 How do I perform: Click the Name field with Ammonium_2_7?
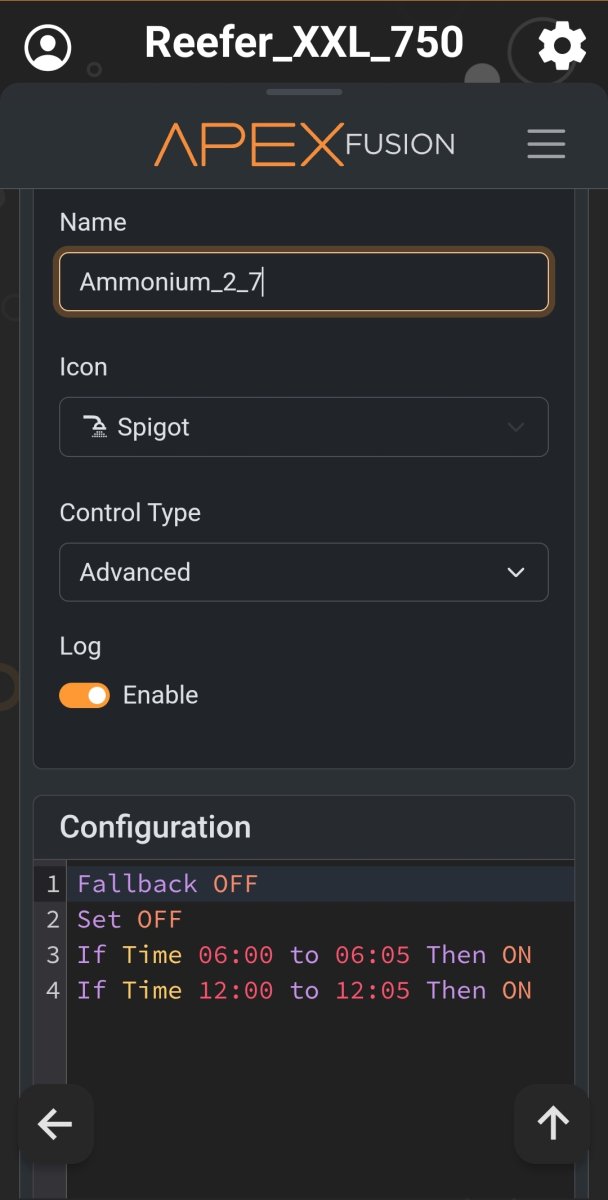(304, 282)
